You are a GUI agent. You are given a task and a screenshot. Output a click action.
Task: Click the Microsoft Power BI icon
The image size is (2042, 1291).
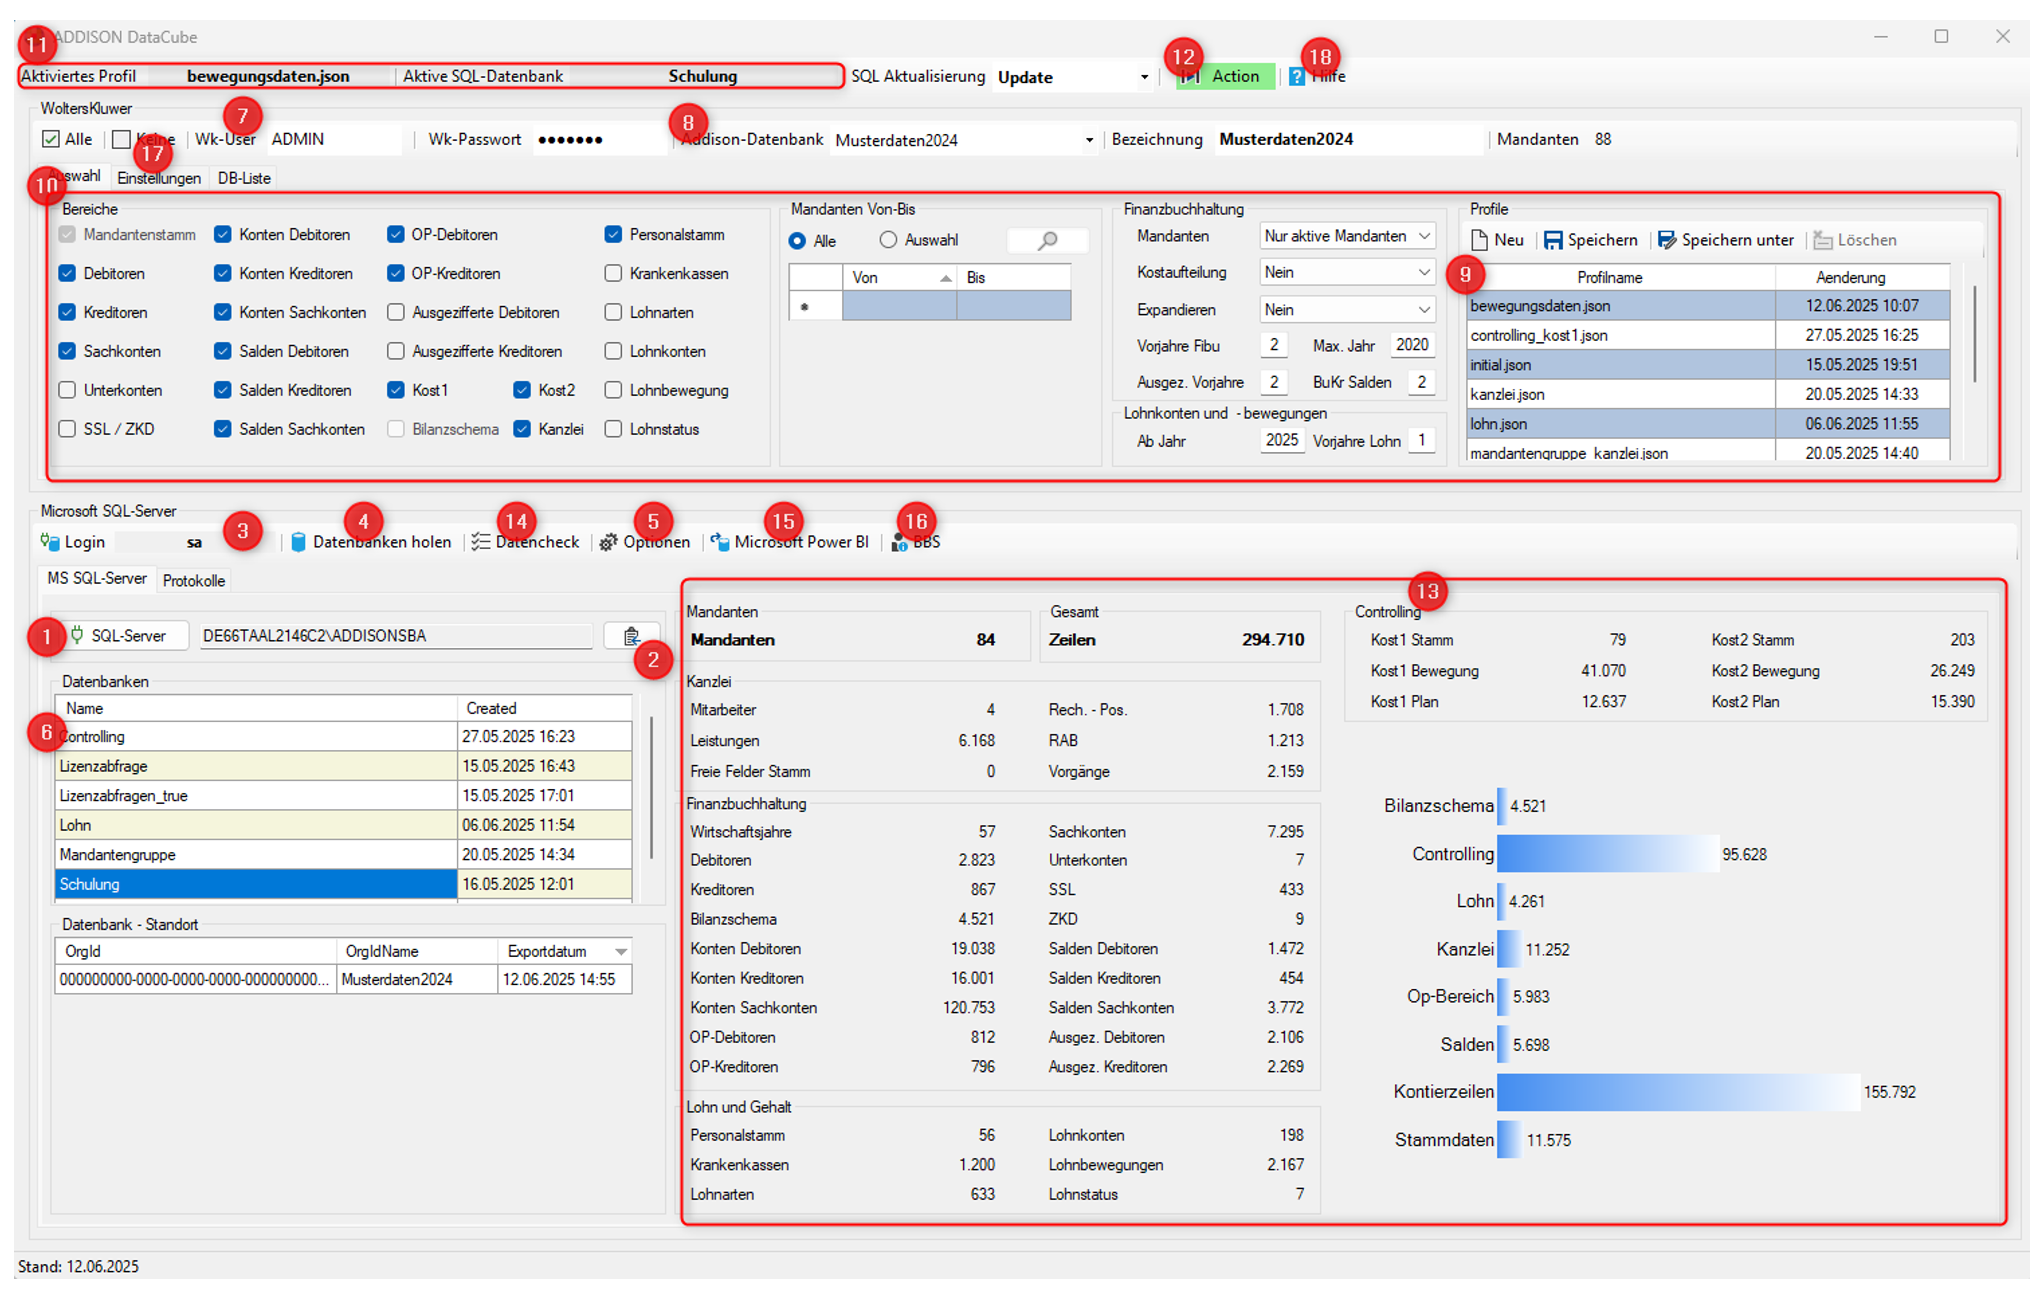click(x=720, y=542)
